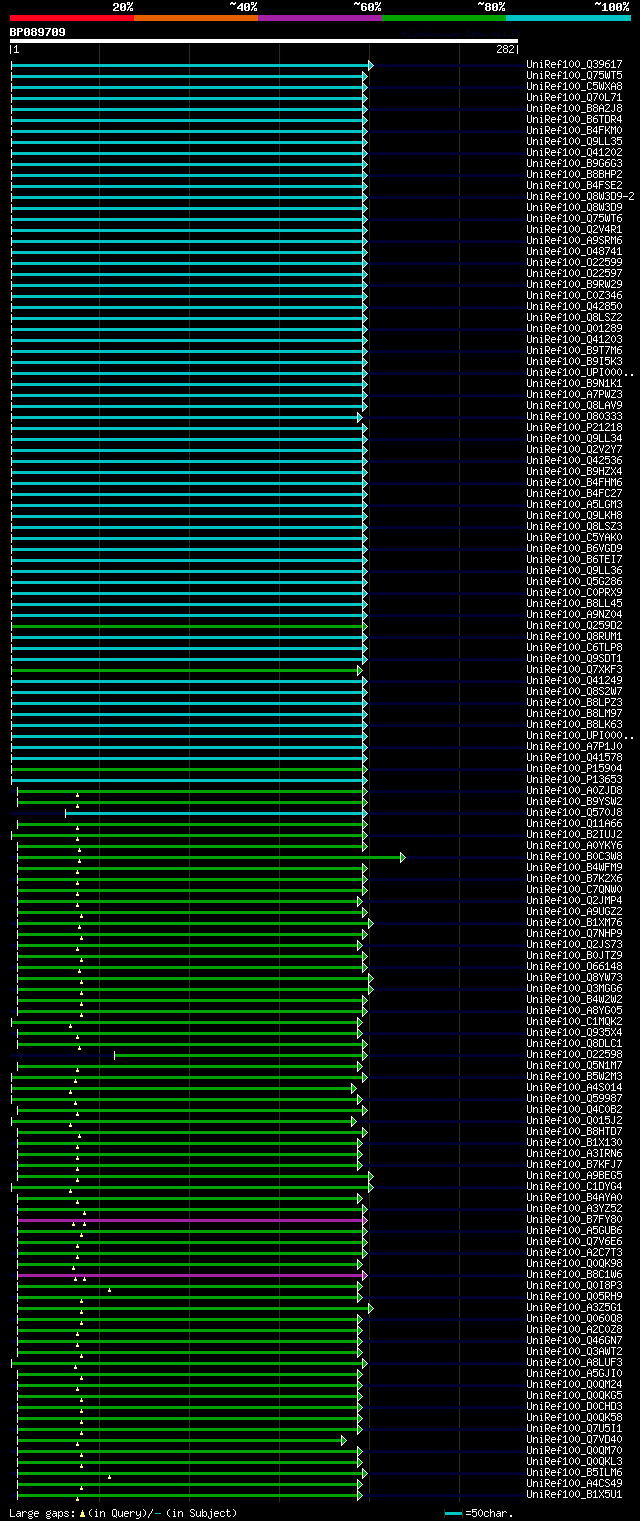
Task: Open hit UniRef100_B4FSE2
Action: [574, 186]
